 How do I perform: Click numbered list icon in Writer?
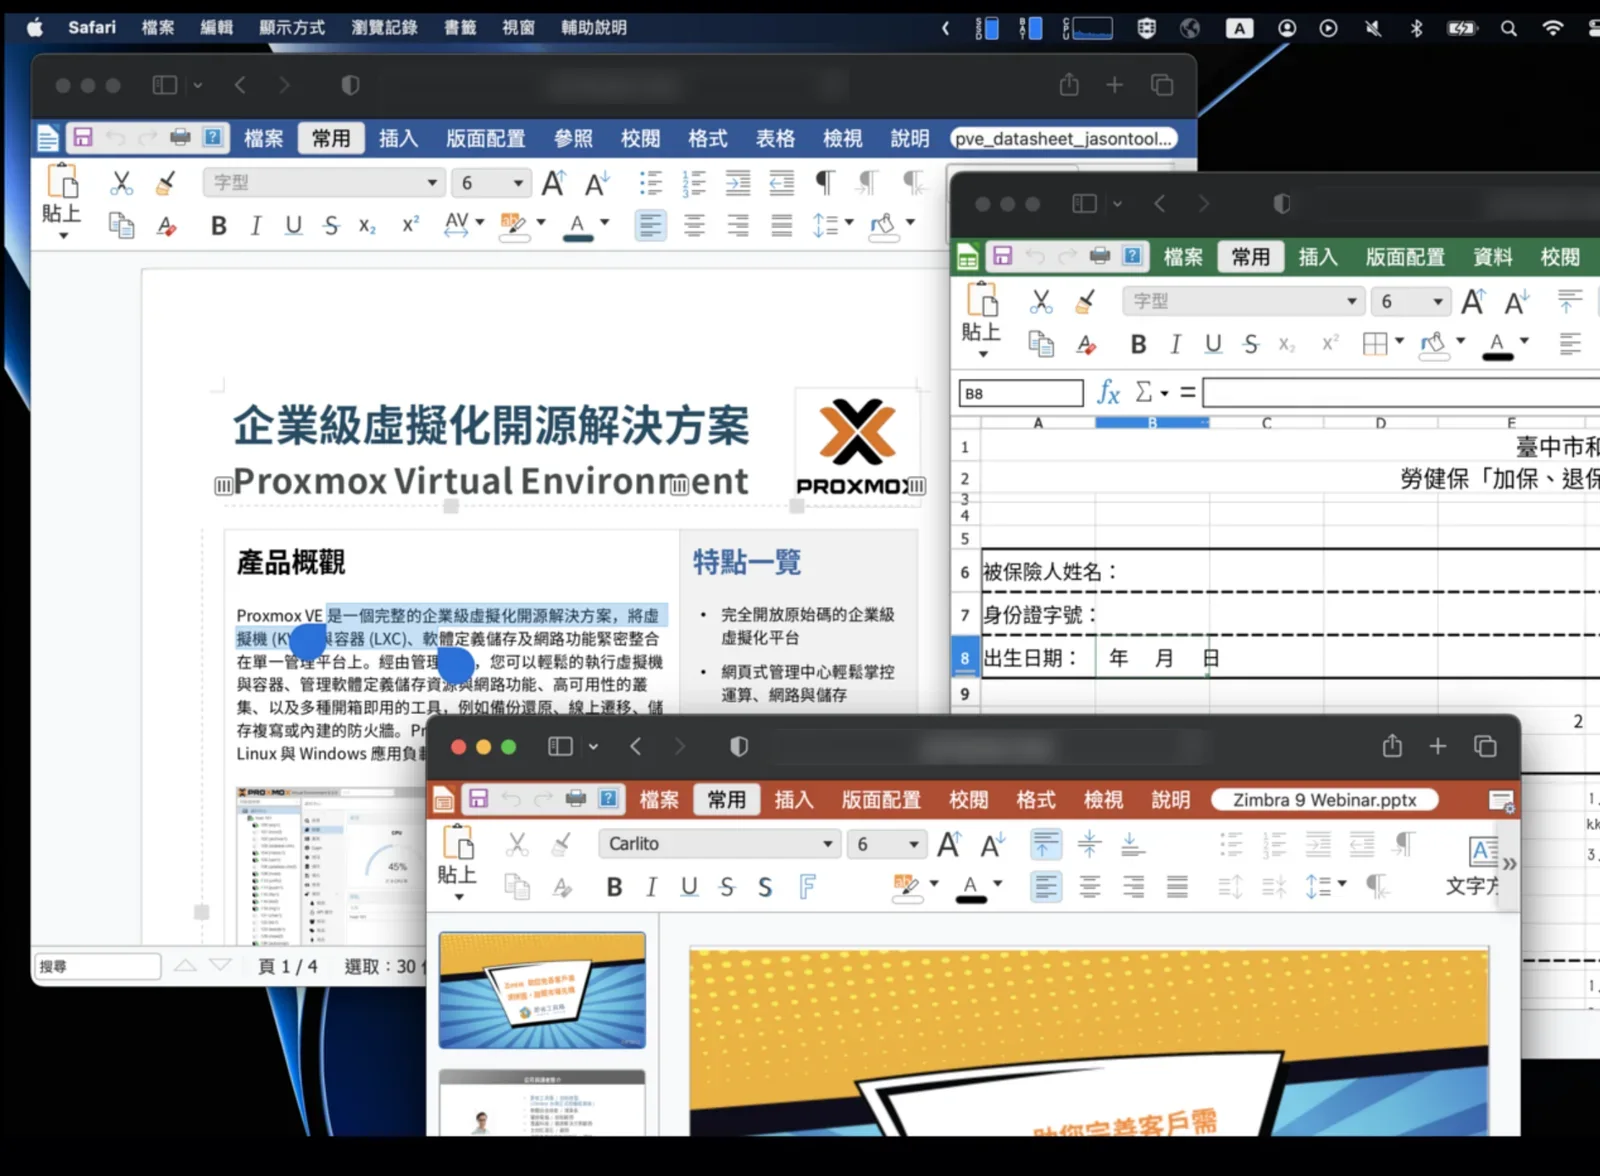pos(694,182)
